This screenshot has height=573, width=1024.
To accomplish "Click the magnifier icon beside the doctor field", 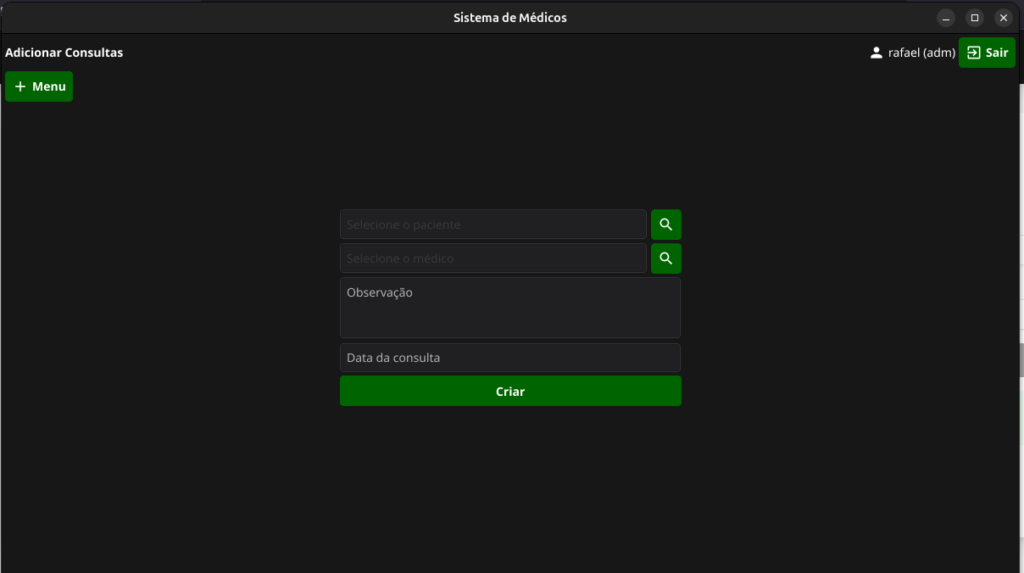I will pos(665,259).
